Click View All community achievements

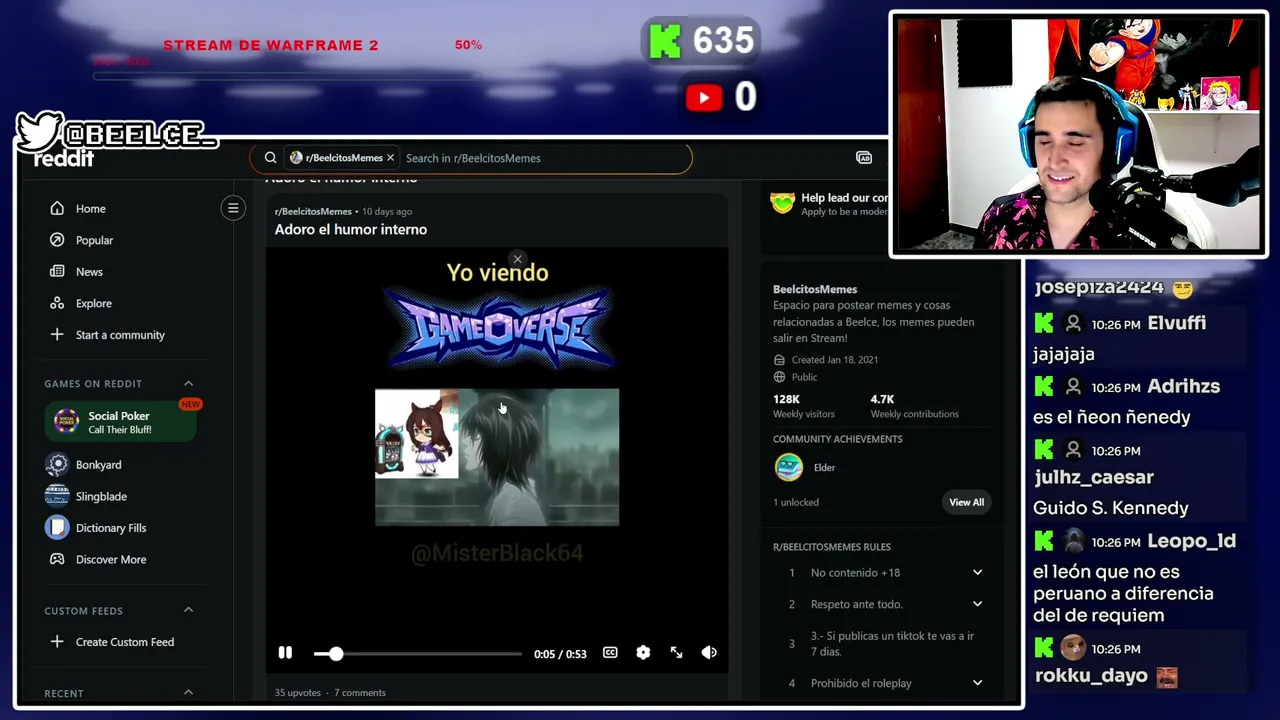pyautogui.click(x=966, y=502)
